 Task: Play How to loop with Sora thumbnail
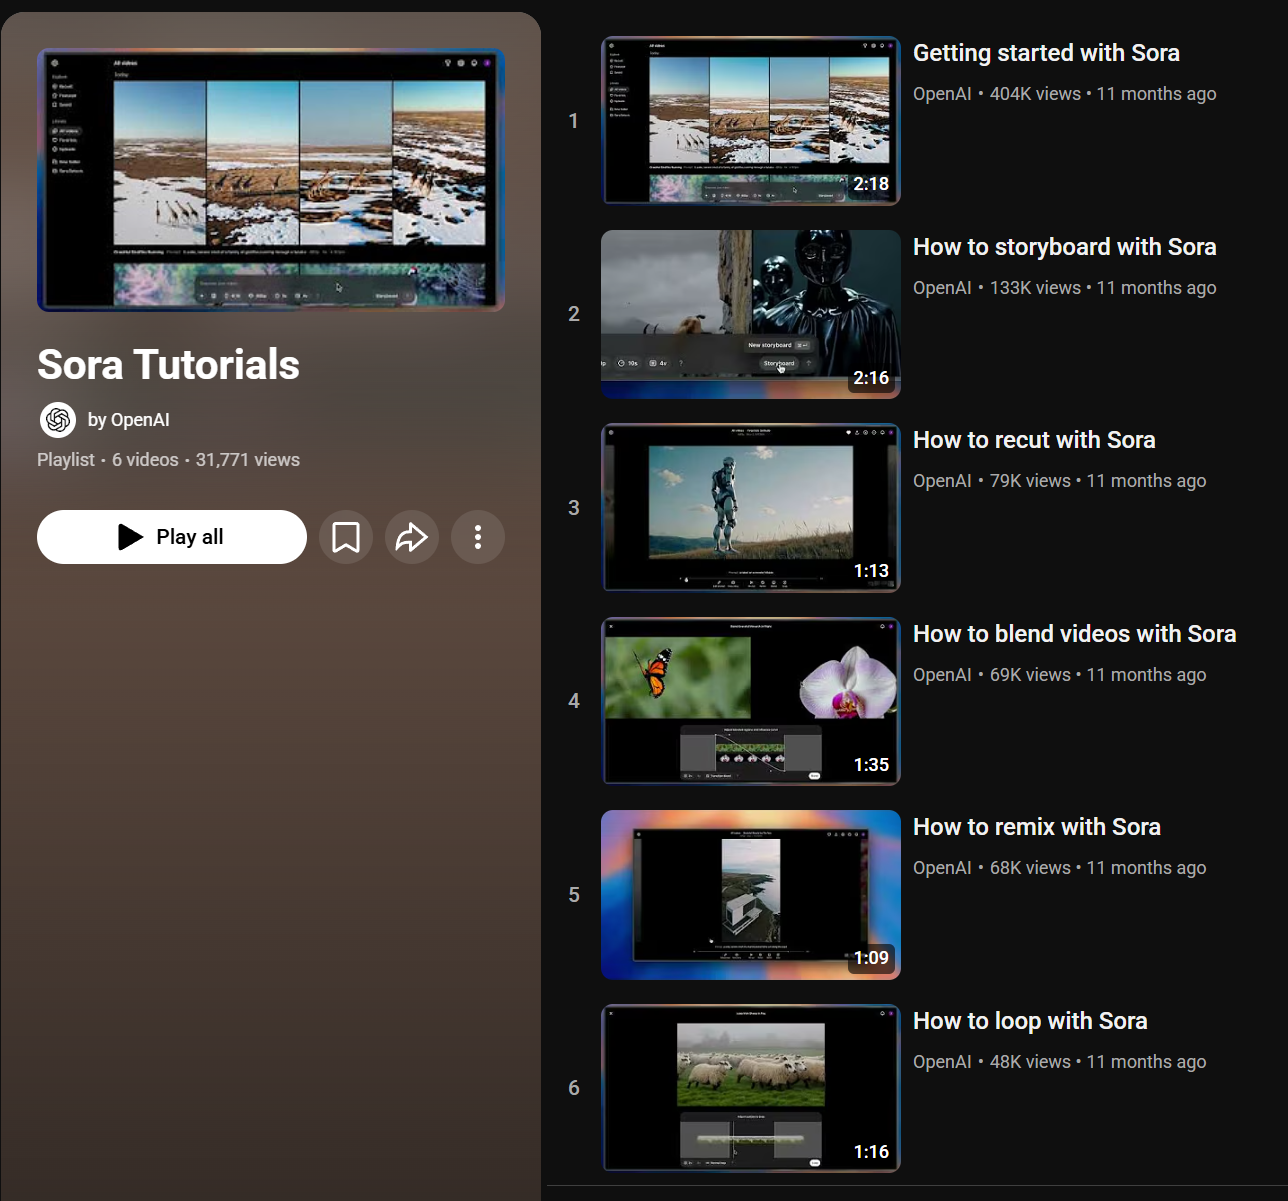pos(750,1088)
